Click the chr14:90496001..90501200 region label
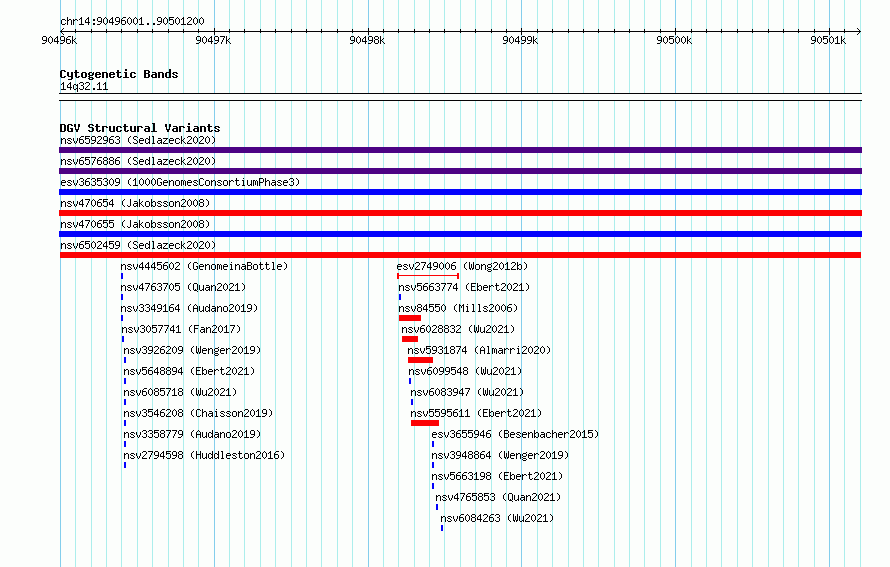Viewport: 890px width, 567px height. click(x=132, y=21)
